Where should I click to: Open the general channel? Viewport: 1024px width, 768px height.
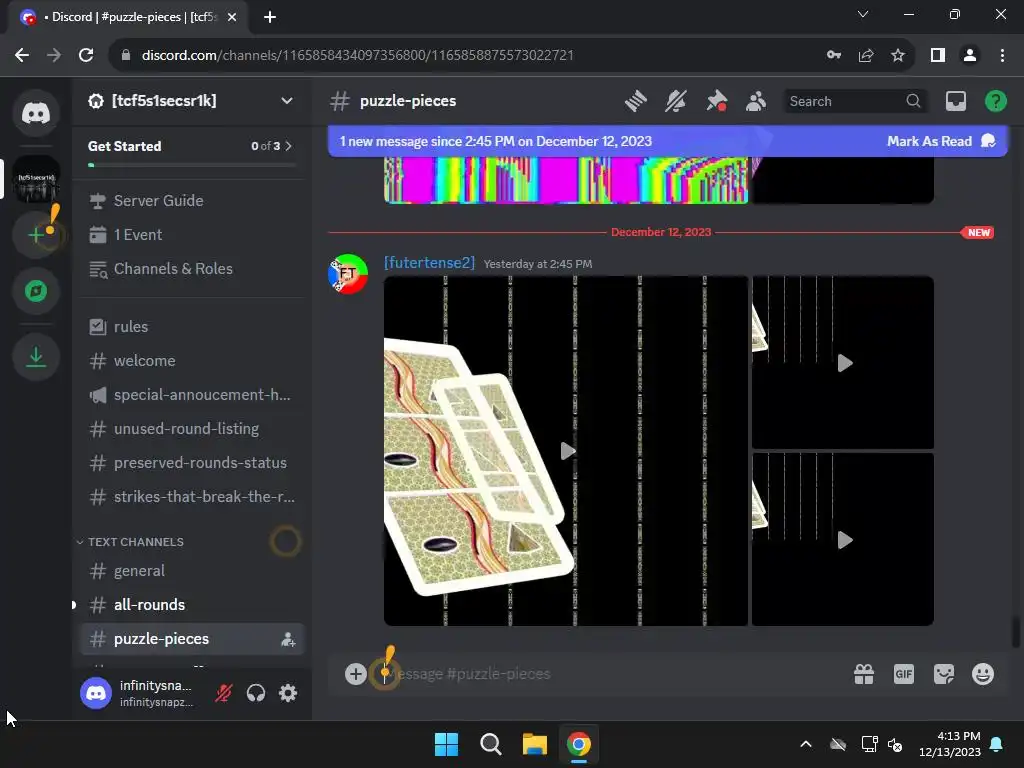(190, 571)
